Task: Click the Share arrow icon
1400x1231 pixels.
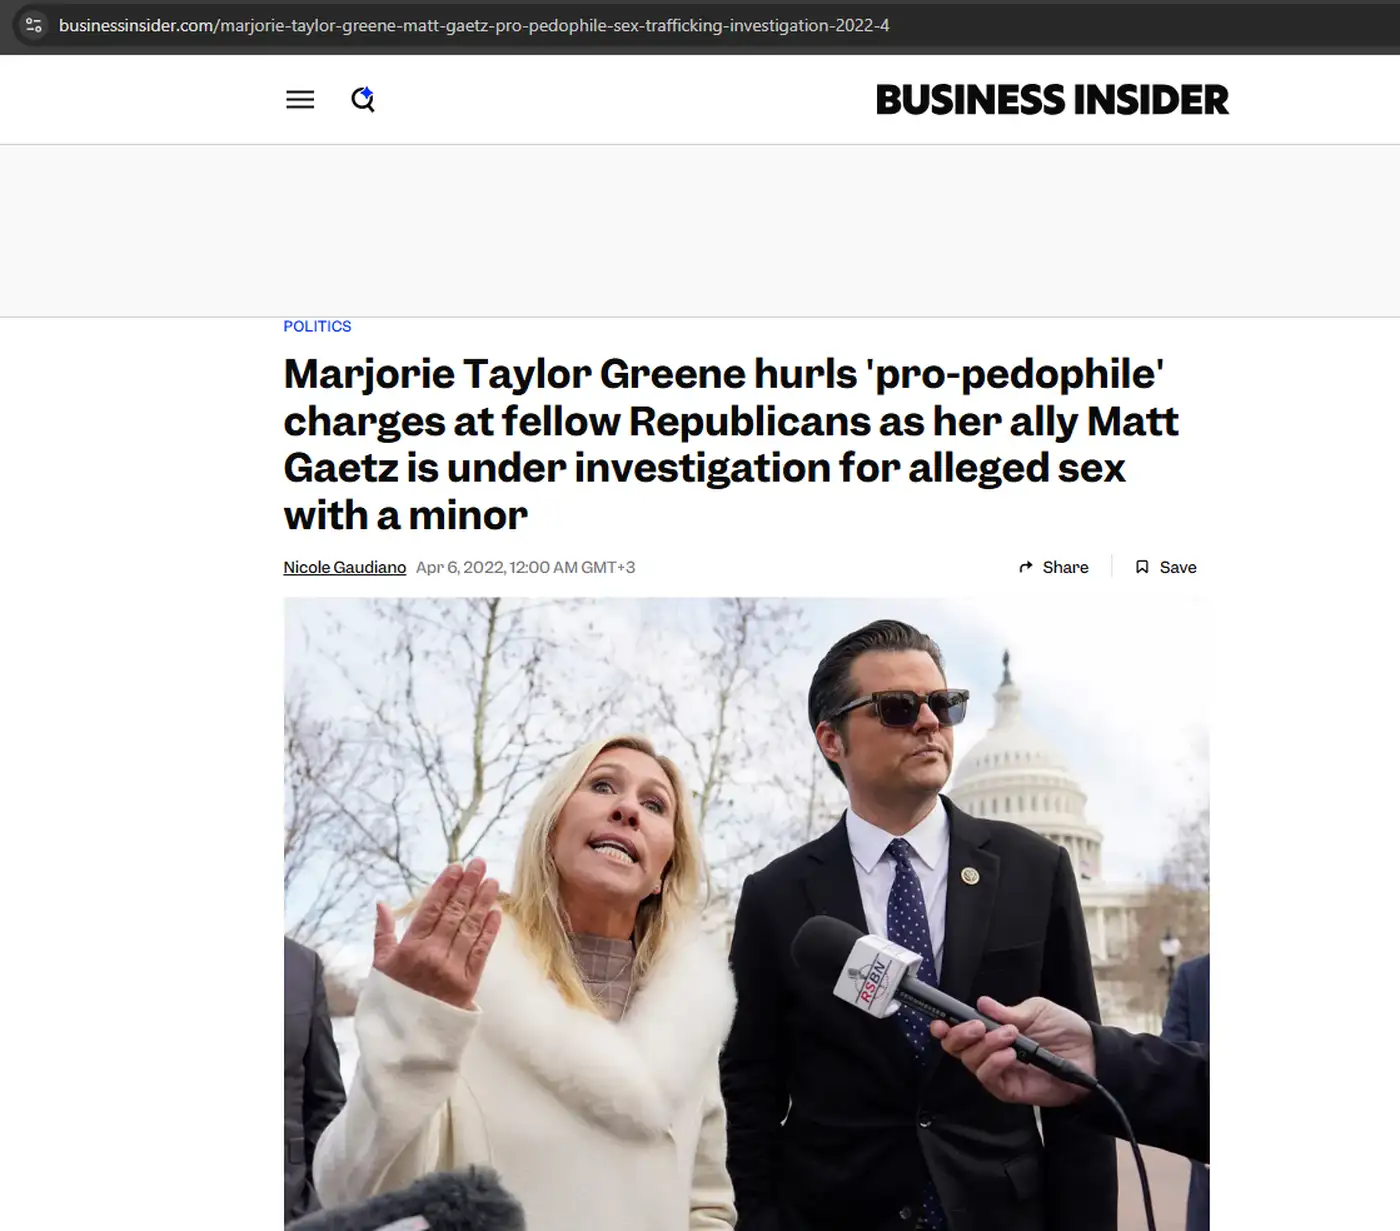Action: point(1025,567)
